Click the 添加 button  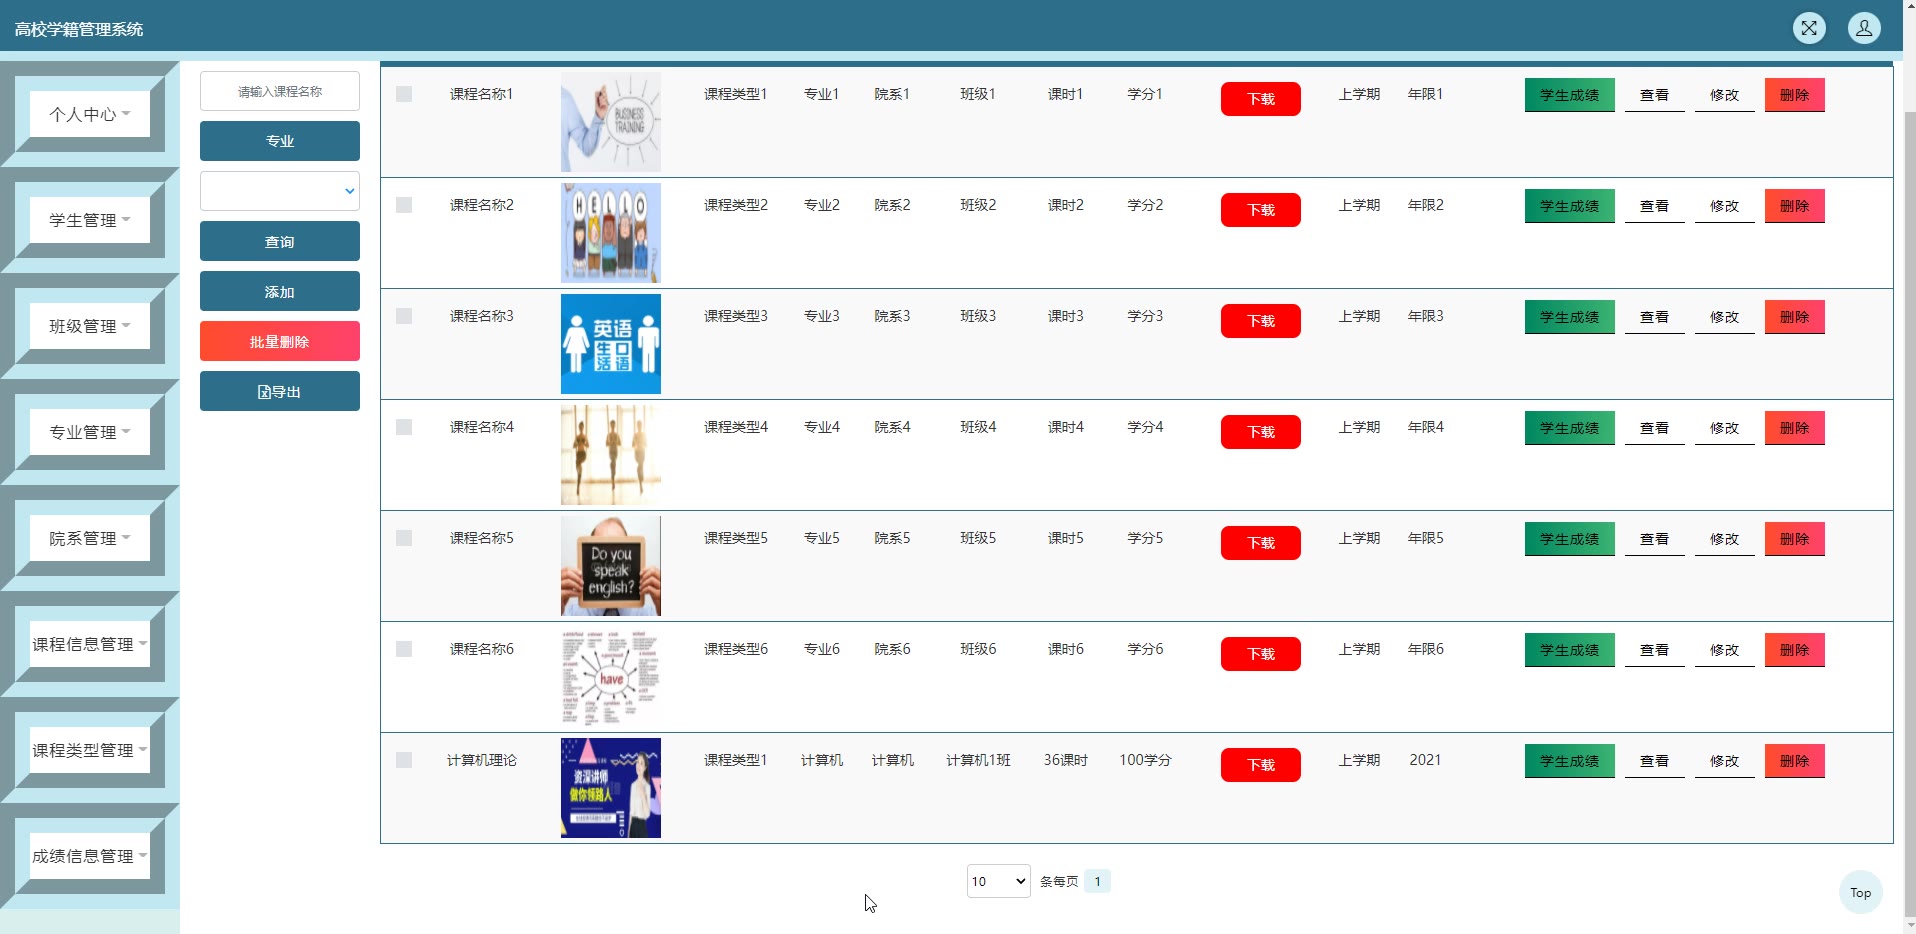click(280, 291)
